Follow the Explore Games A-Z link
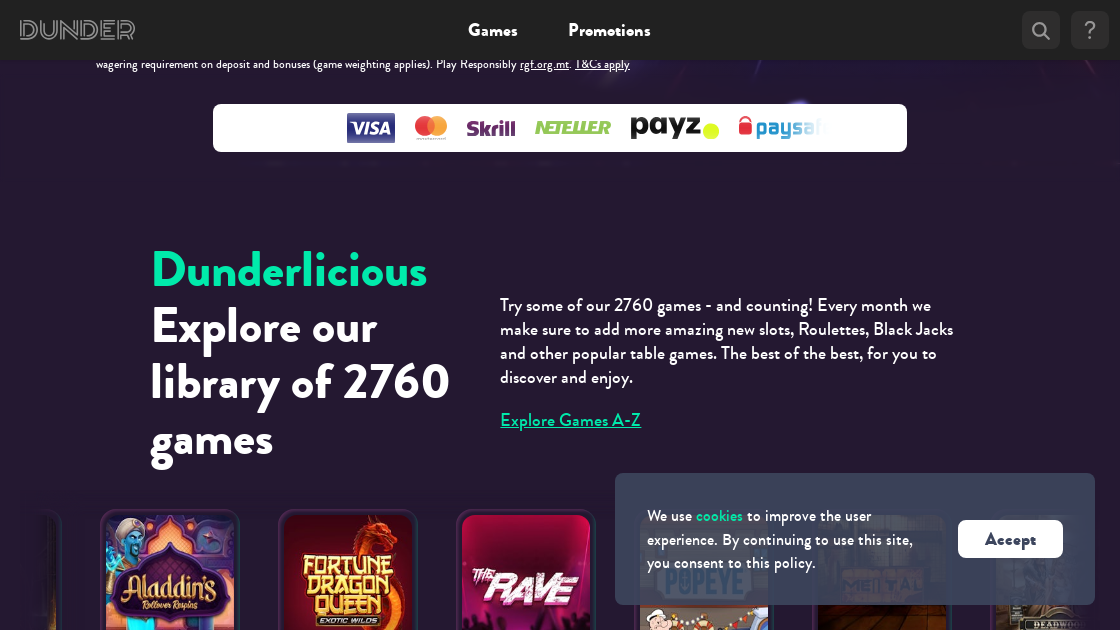The height and width of the screenshot is (630, 1120). 571,420
